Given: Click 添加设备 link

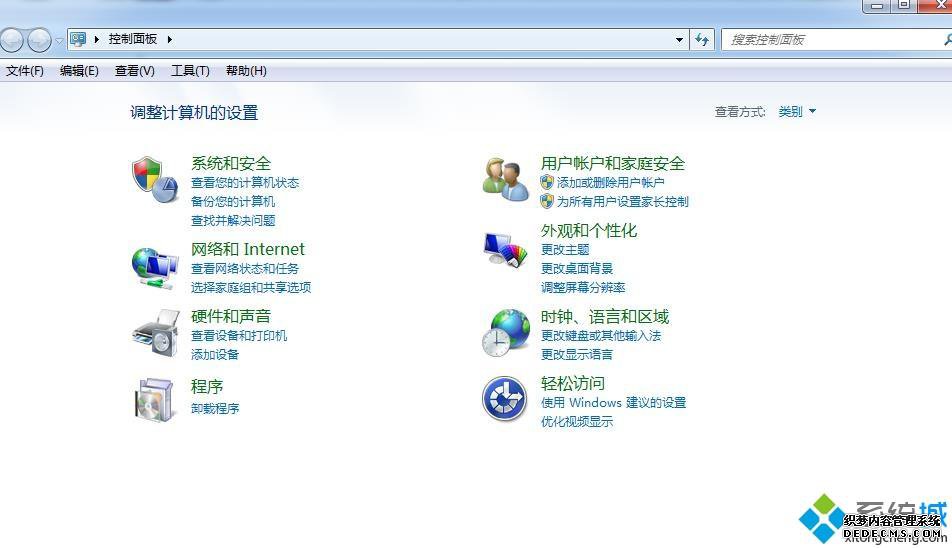Looking at the screenshot, I should [x=214, y=354].
